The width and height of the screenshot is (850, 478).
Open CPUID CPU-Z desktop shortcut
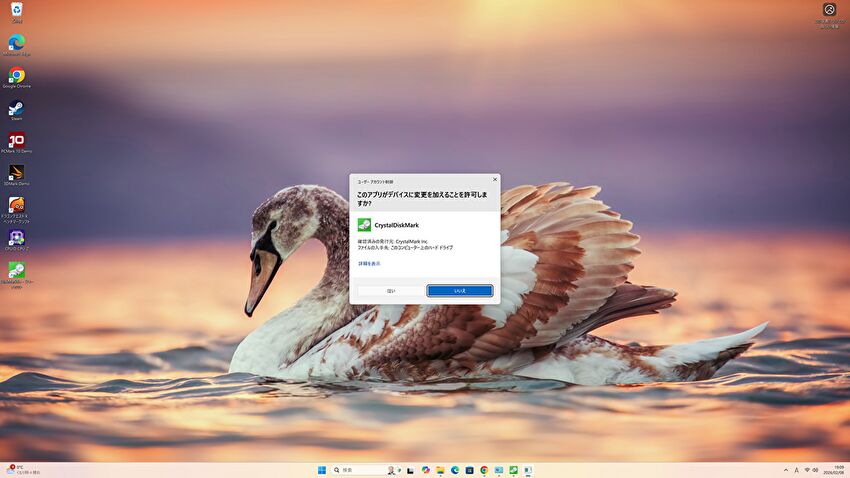(17, 238)
